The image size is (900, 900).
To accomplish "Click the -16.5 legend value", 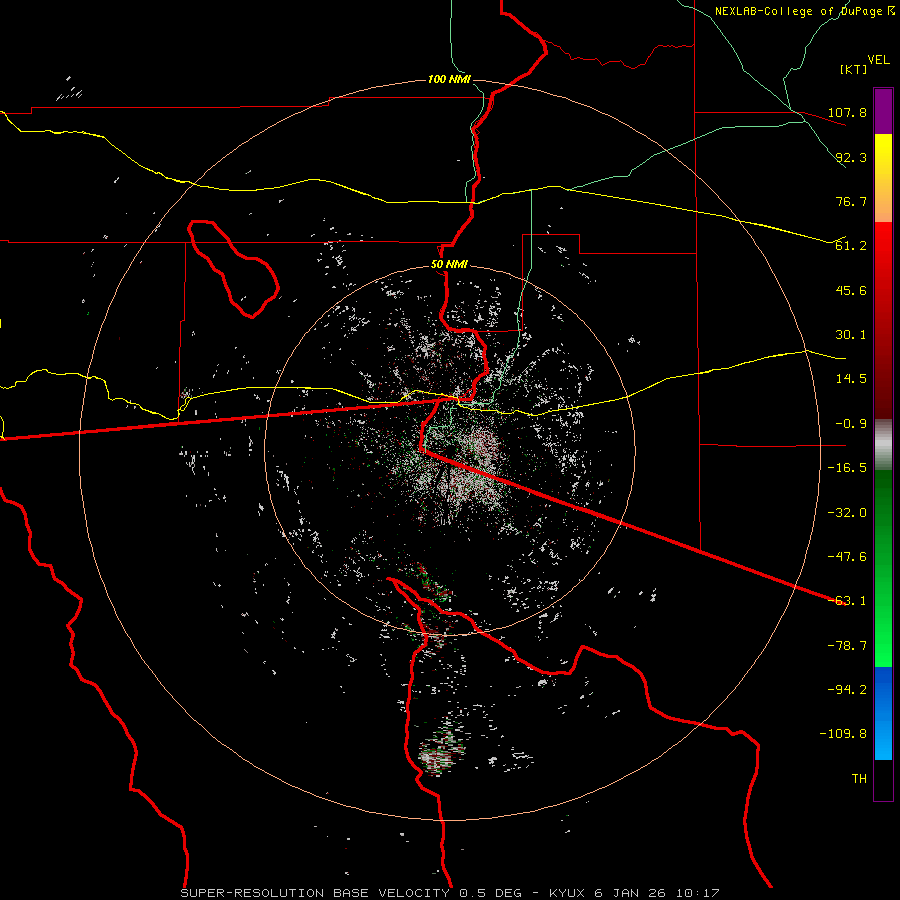I will pyautogui.click(x=847, y=468).
